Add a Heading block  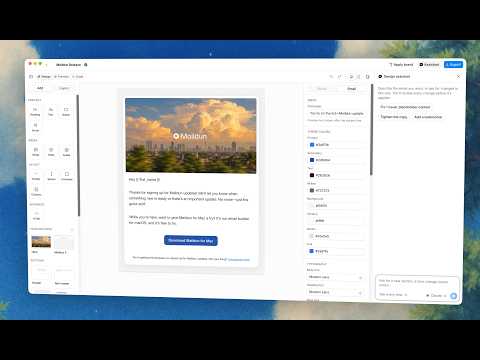(35, 112)
